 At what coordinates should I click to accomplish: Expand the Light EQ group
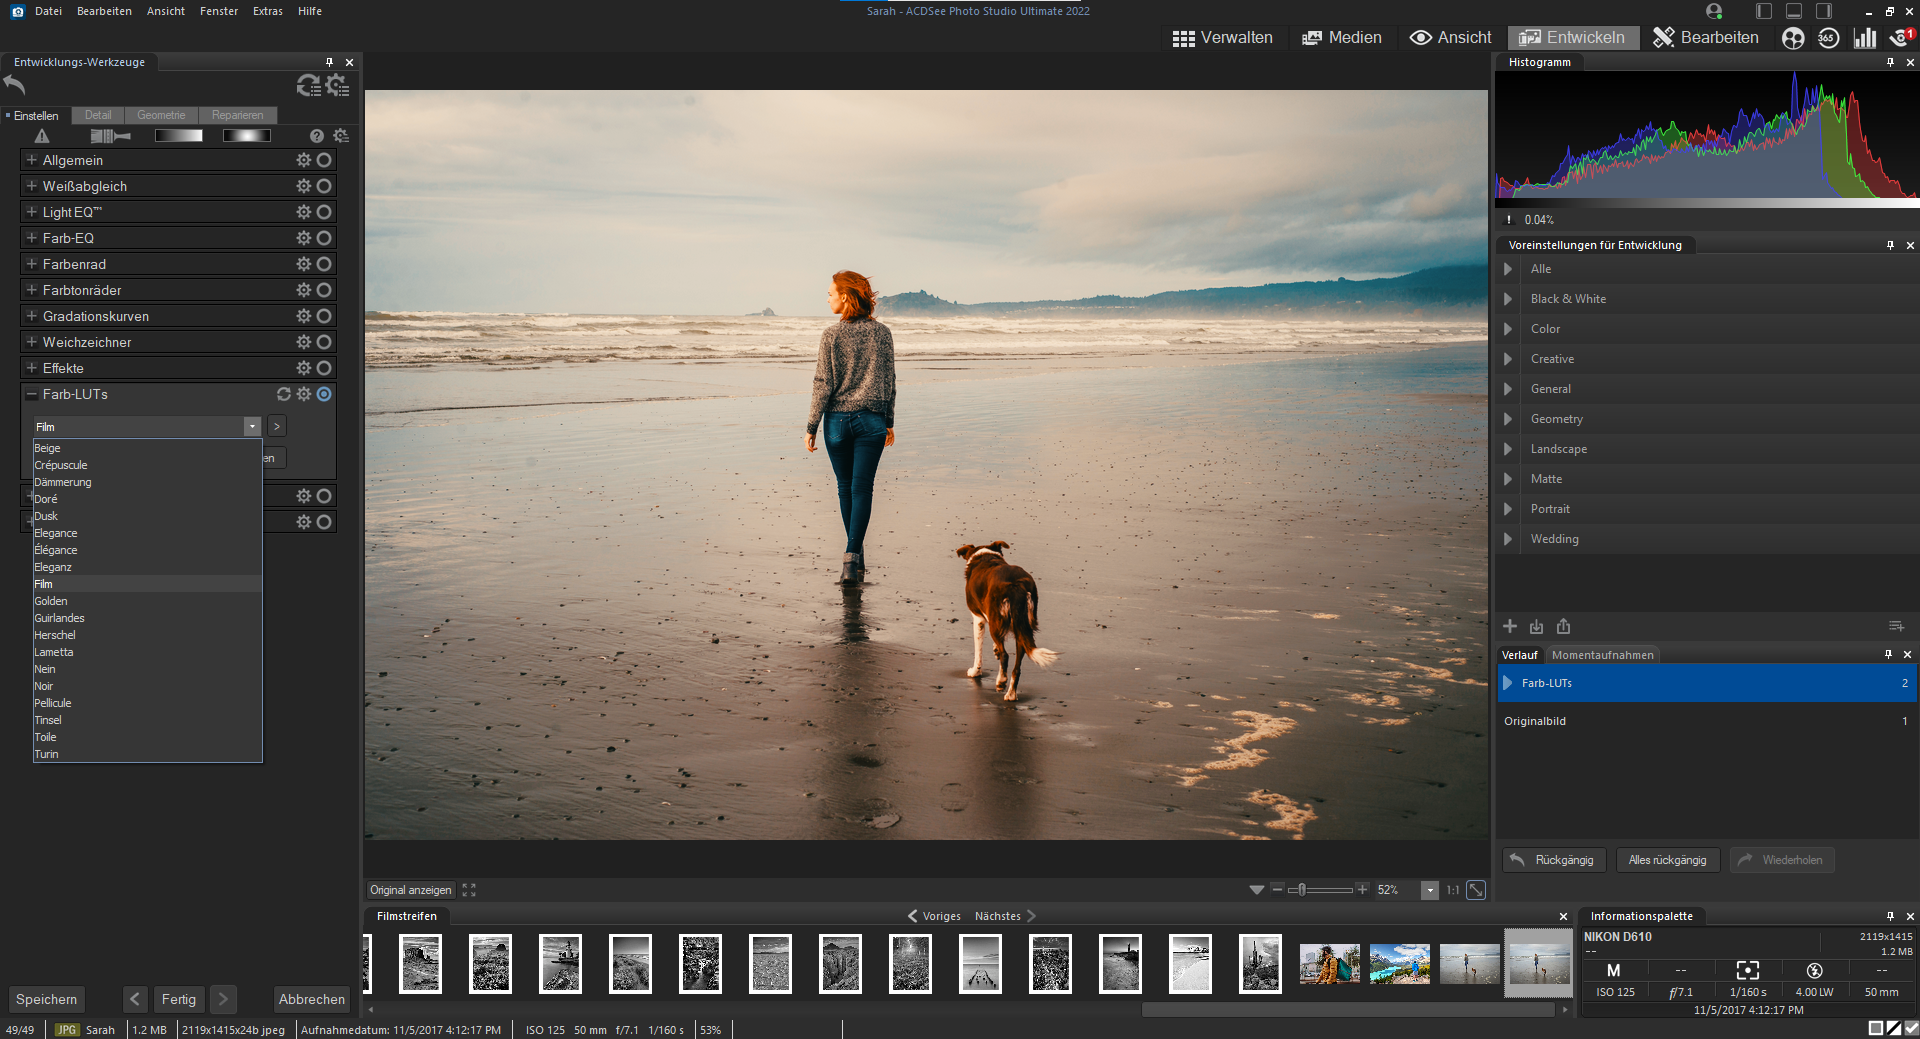(32, 212)
